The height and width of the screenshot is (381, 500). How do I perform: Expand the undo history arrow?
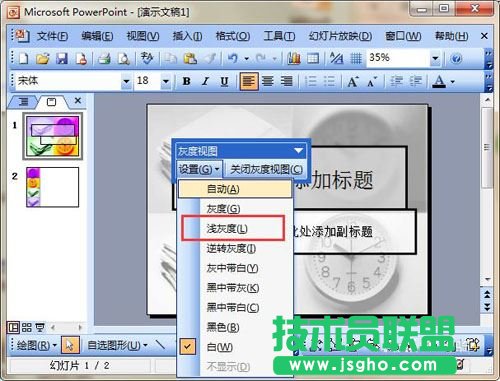point(247,59)
